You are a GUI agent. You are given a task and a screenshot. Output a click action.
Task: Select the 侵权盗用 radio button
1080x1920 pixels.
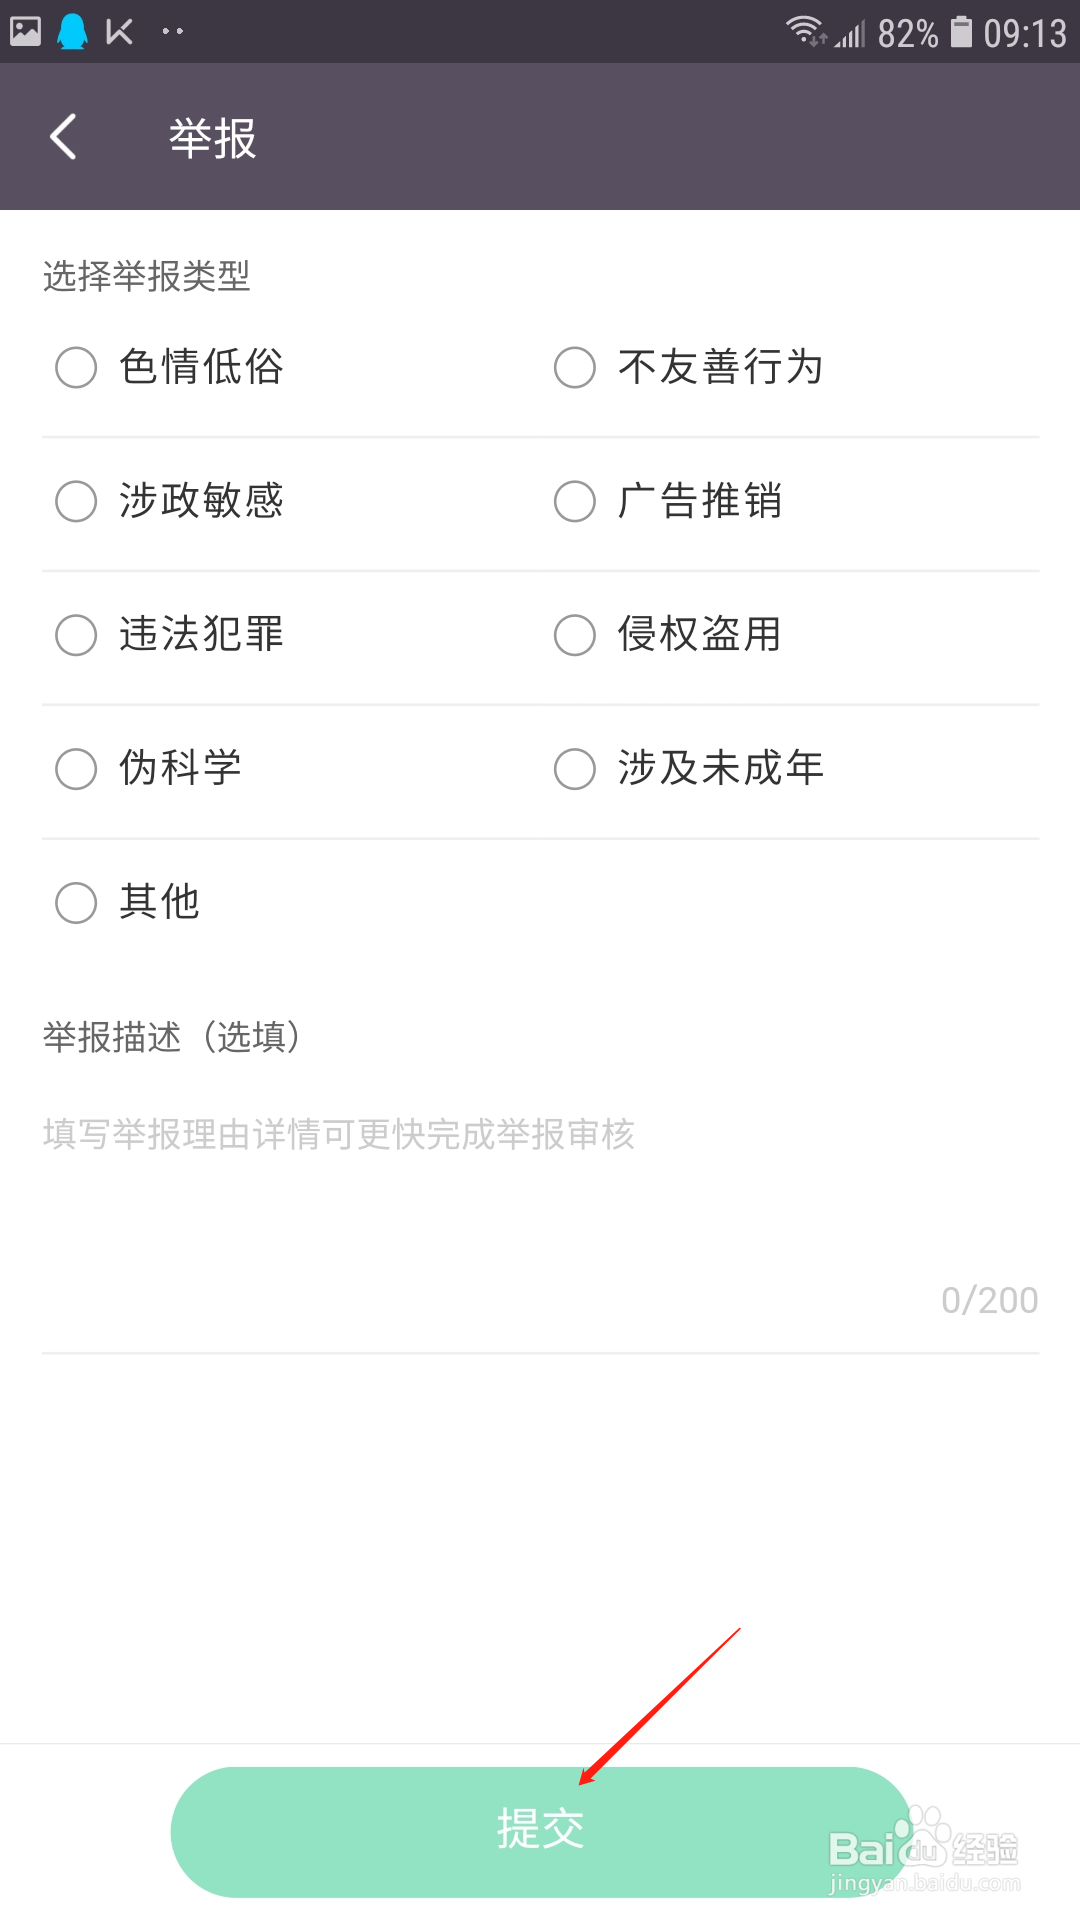pyautogui.click(x=668, y=635)
